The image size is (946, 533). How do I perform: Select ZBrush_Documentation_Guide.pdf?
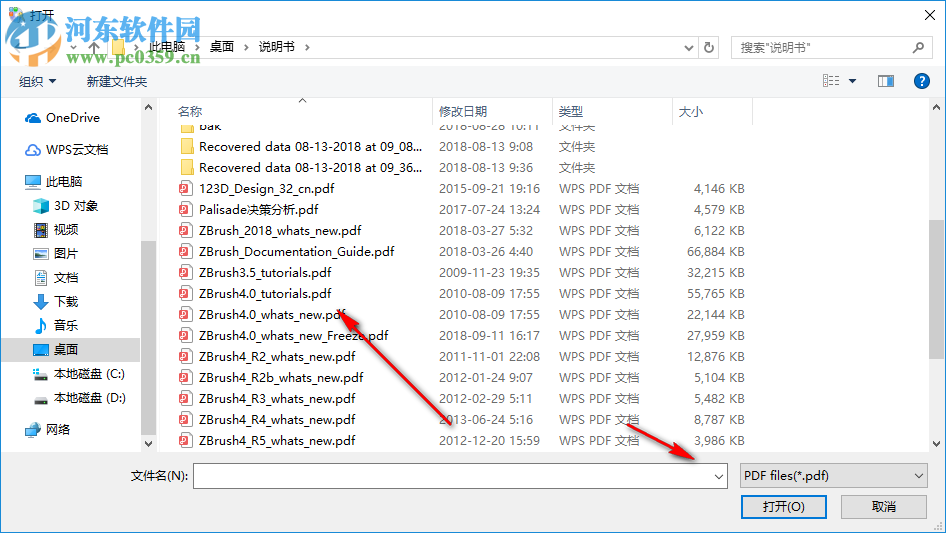tap(297, 252)
